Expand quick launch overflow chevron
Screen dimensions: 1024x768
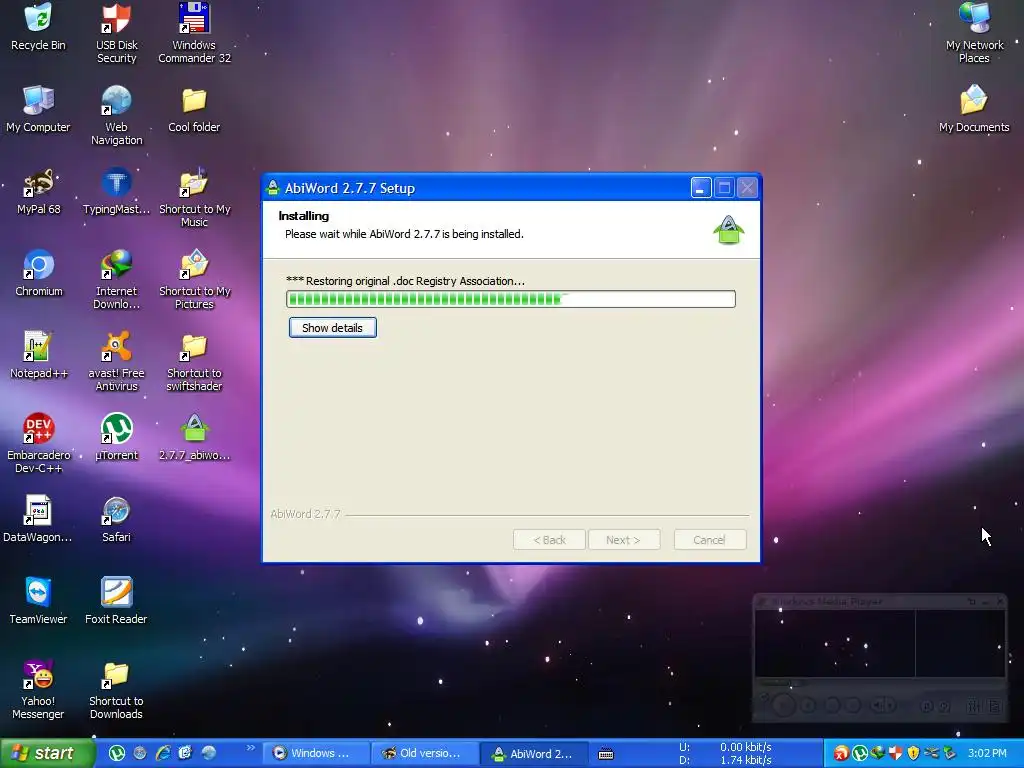(251, 748)
